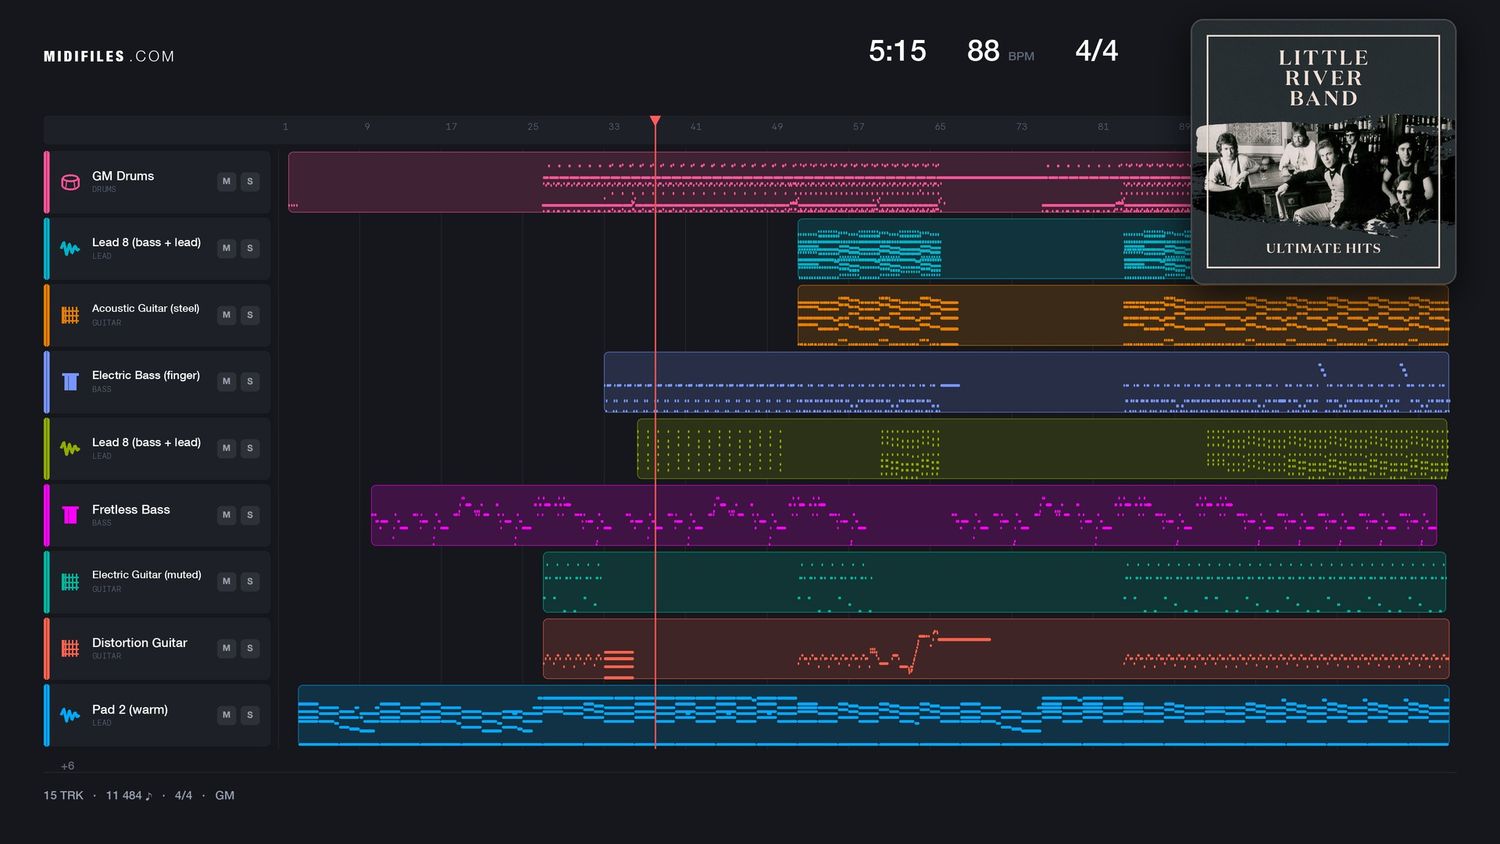The height and width of the screenshot is (844, 1500).
Task: Click the Acoustic Guitar orange color strip
Action: [x=46, y=315]
